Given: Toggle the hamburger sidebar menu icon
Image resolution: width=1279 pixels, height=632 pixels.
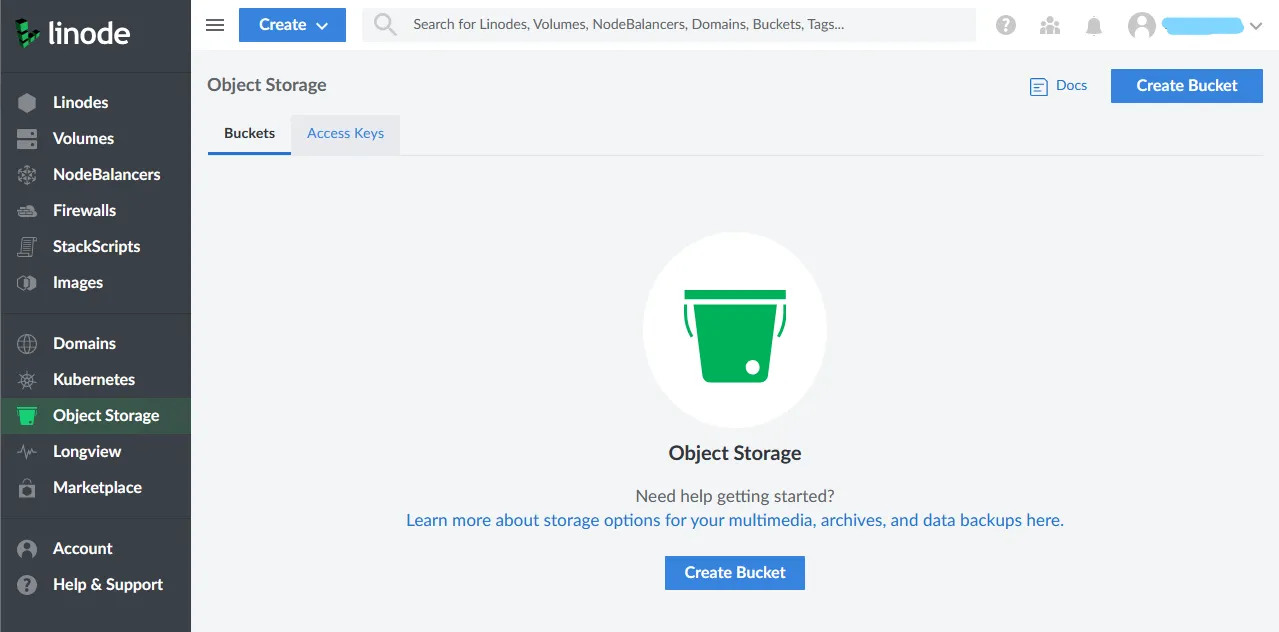Looking at the screenshot, I should (x=215, y=25).
